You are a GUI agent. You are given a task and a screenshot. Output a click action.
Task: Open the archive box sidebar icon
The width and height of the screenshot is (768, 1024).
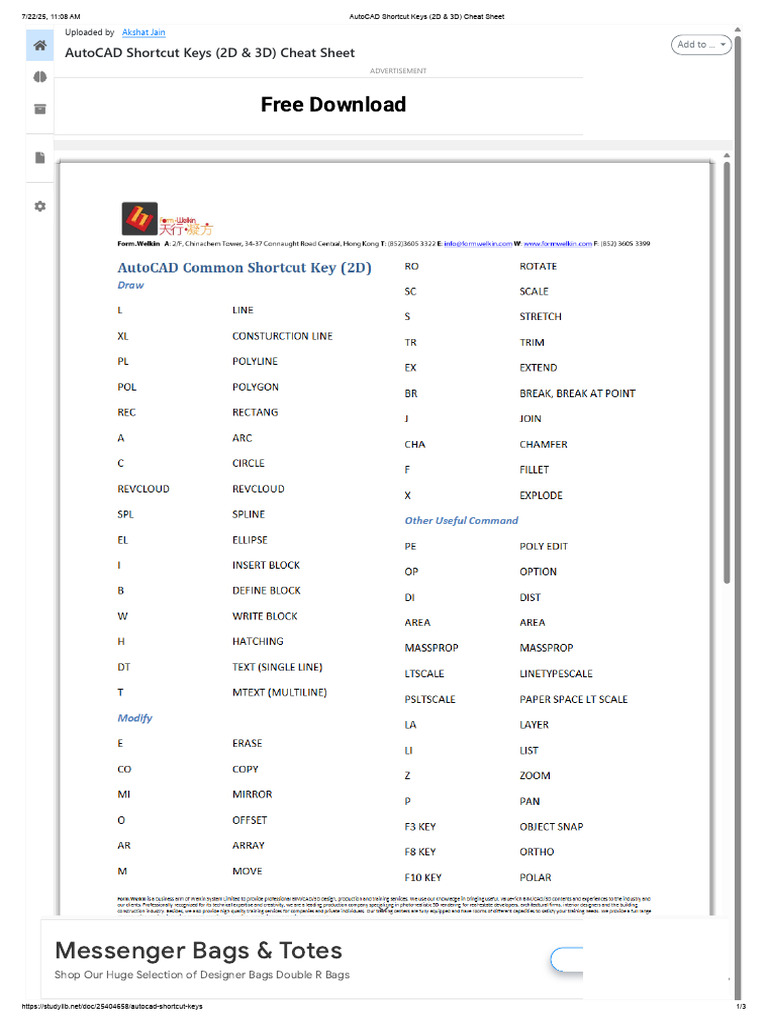[40, 108]
